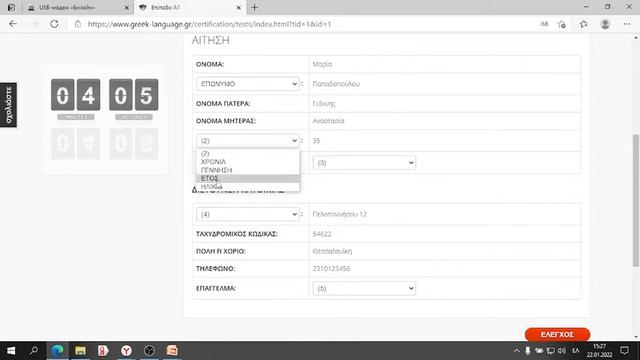Screen dimensions: 640x360
Task: View site info lock icon
Action: click(x=78, y=24)
